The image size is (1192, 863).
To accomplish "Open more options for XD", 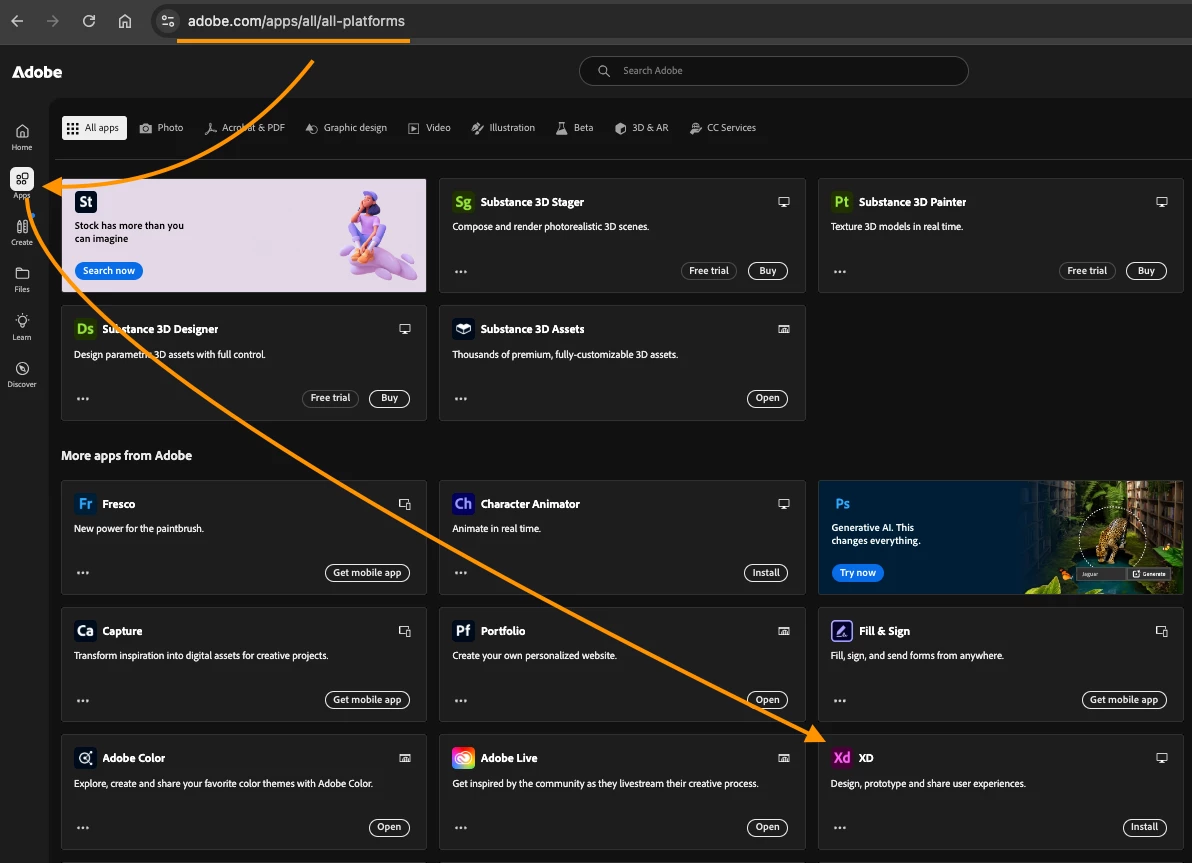I will coord(839,827).
